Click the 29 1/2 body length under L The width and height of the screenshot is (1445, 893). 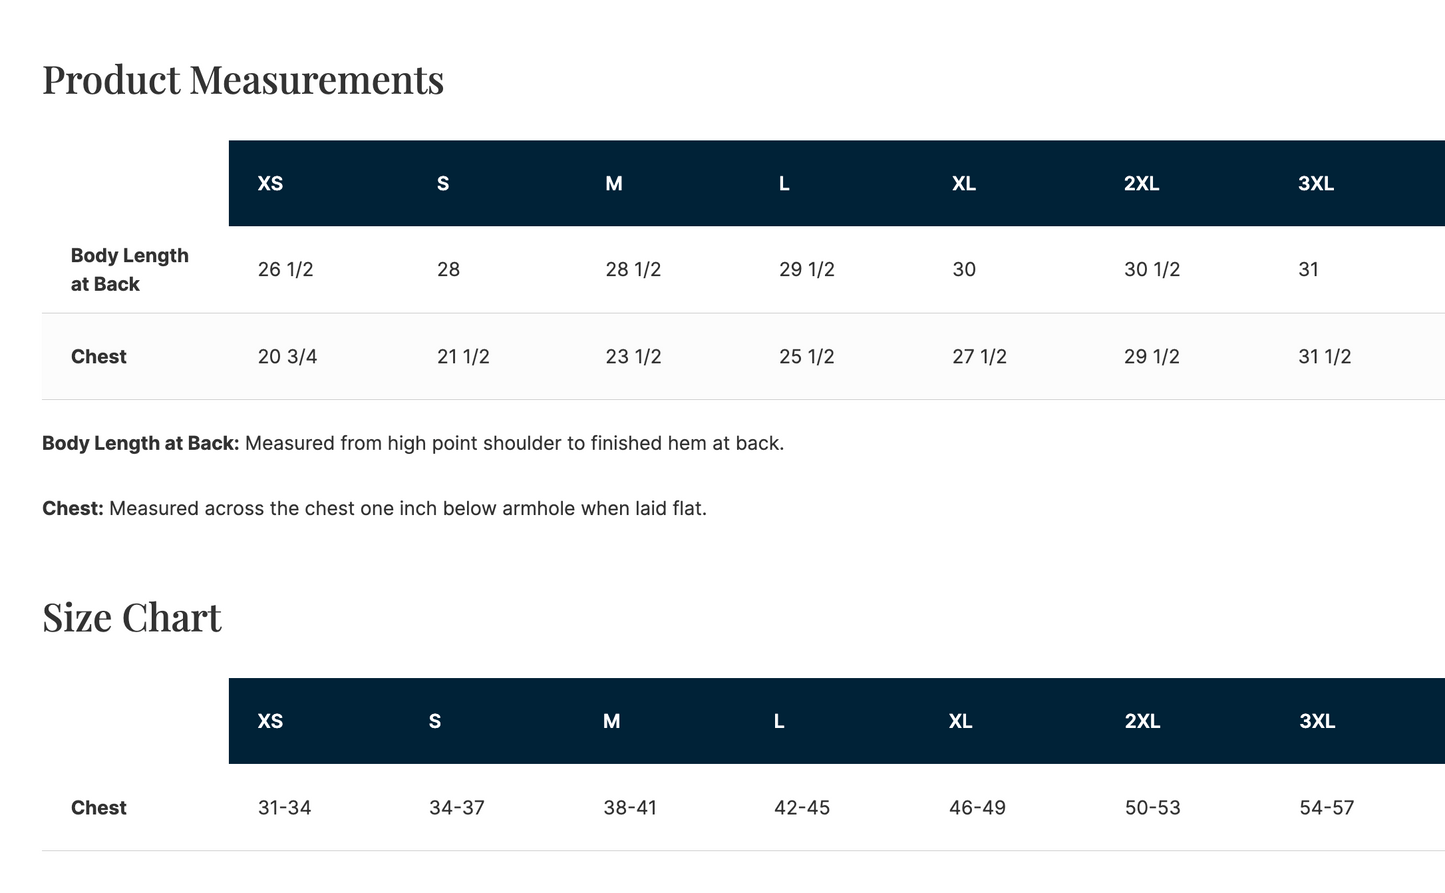[x=807, y=270]
